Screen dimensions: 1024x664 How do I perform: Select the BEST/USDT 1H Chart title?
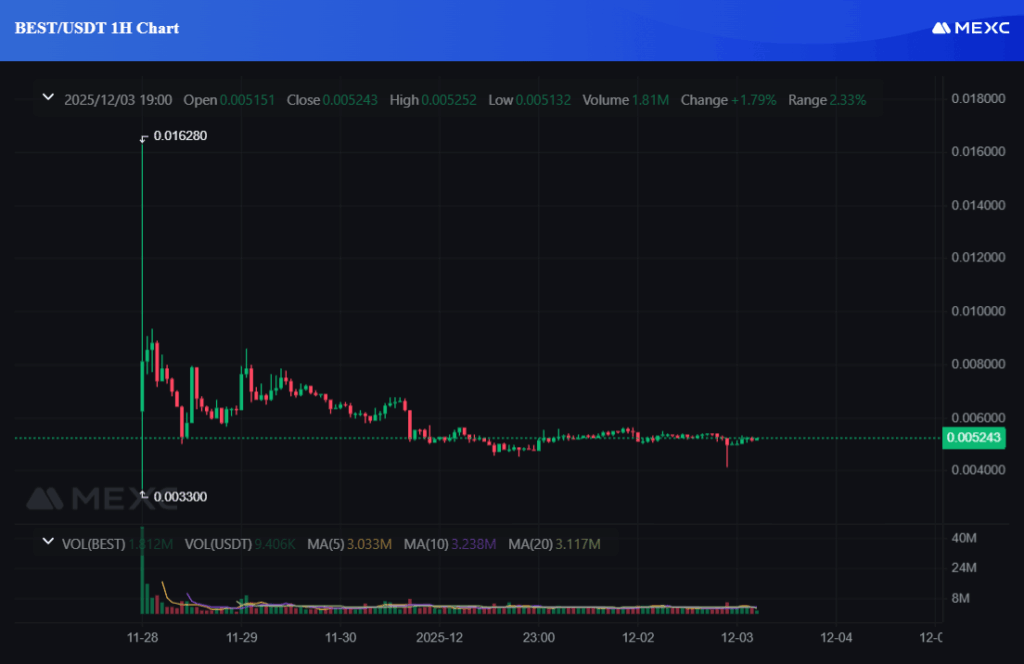coord(96,28)
